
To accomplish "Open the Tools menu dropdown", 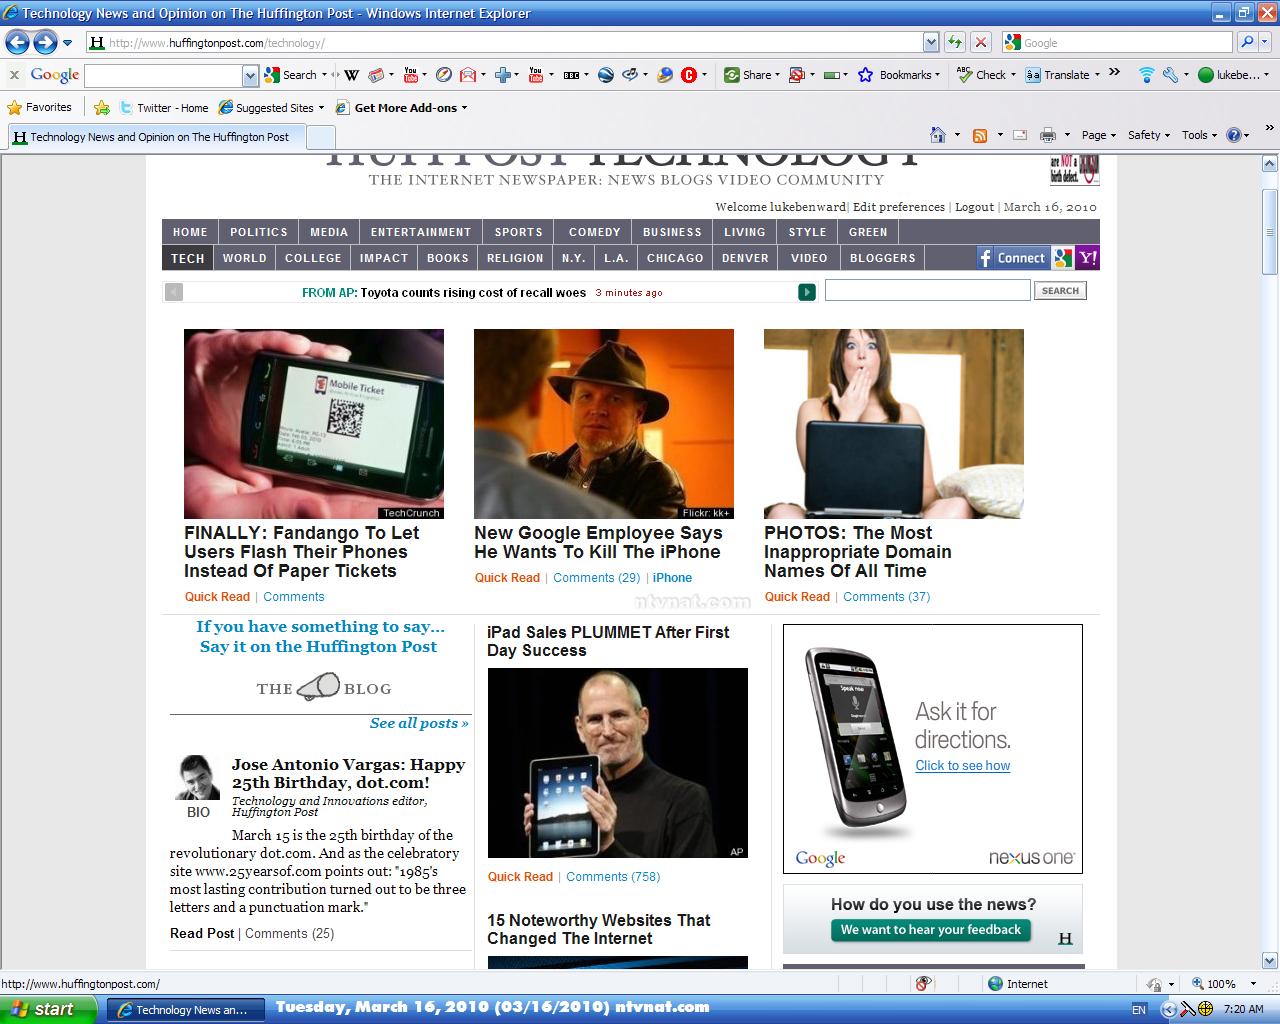I will [x=1199, y=135].
